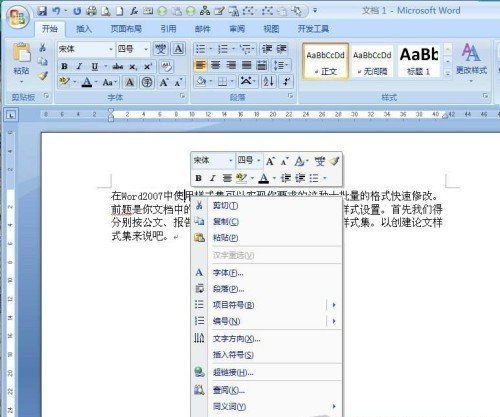Toggle superscript x² in ribbon
This screenshot has height=417, width=500.
click(x=148, y=66)
